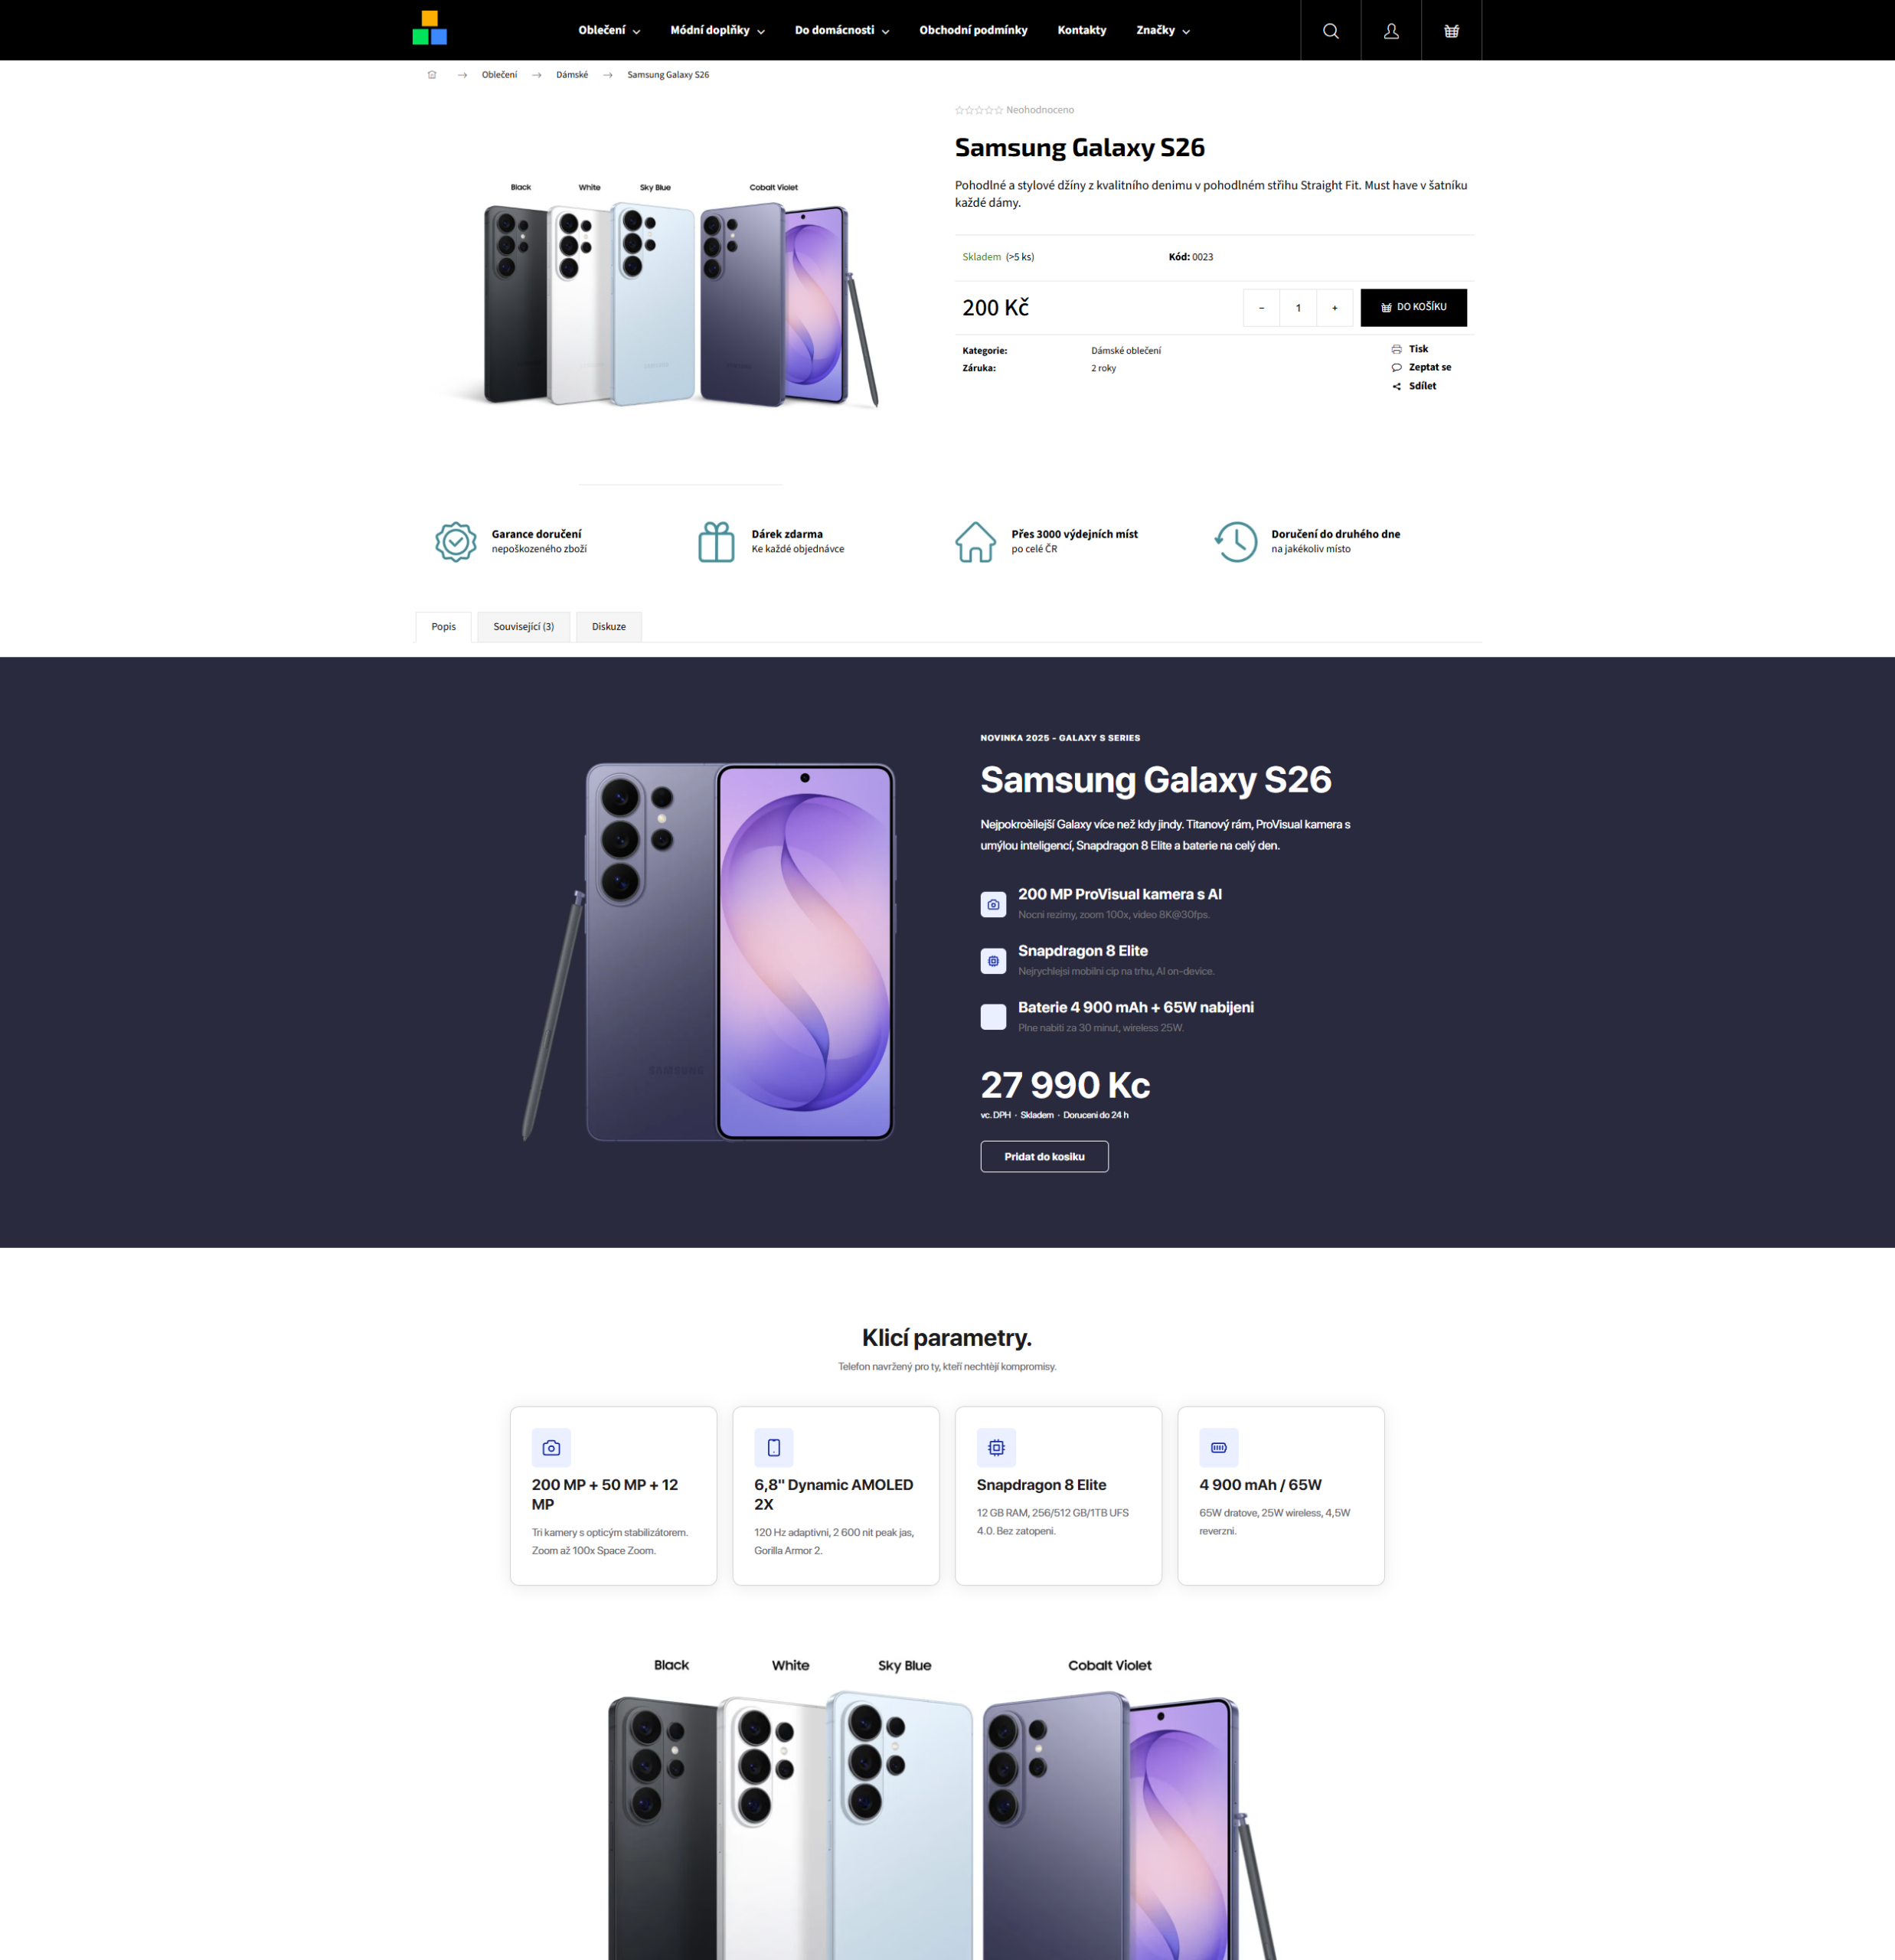Screen dimensions: 1895x1960
Task: Click the Sdílet share icon
Action: (1396, 386)
